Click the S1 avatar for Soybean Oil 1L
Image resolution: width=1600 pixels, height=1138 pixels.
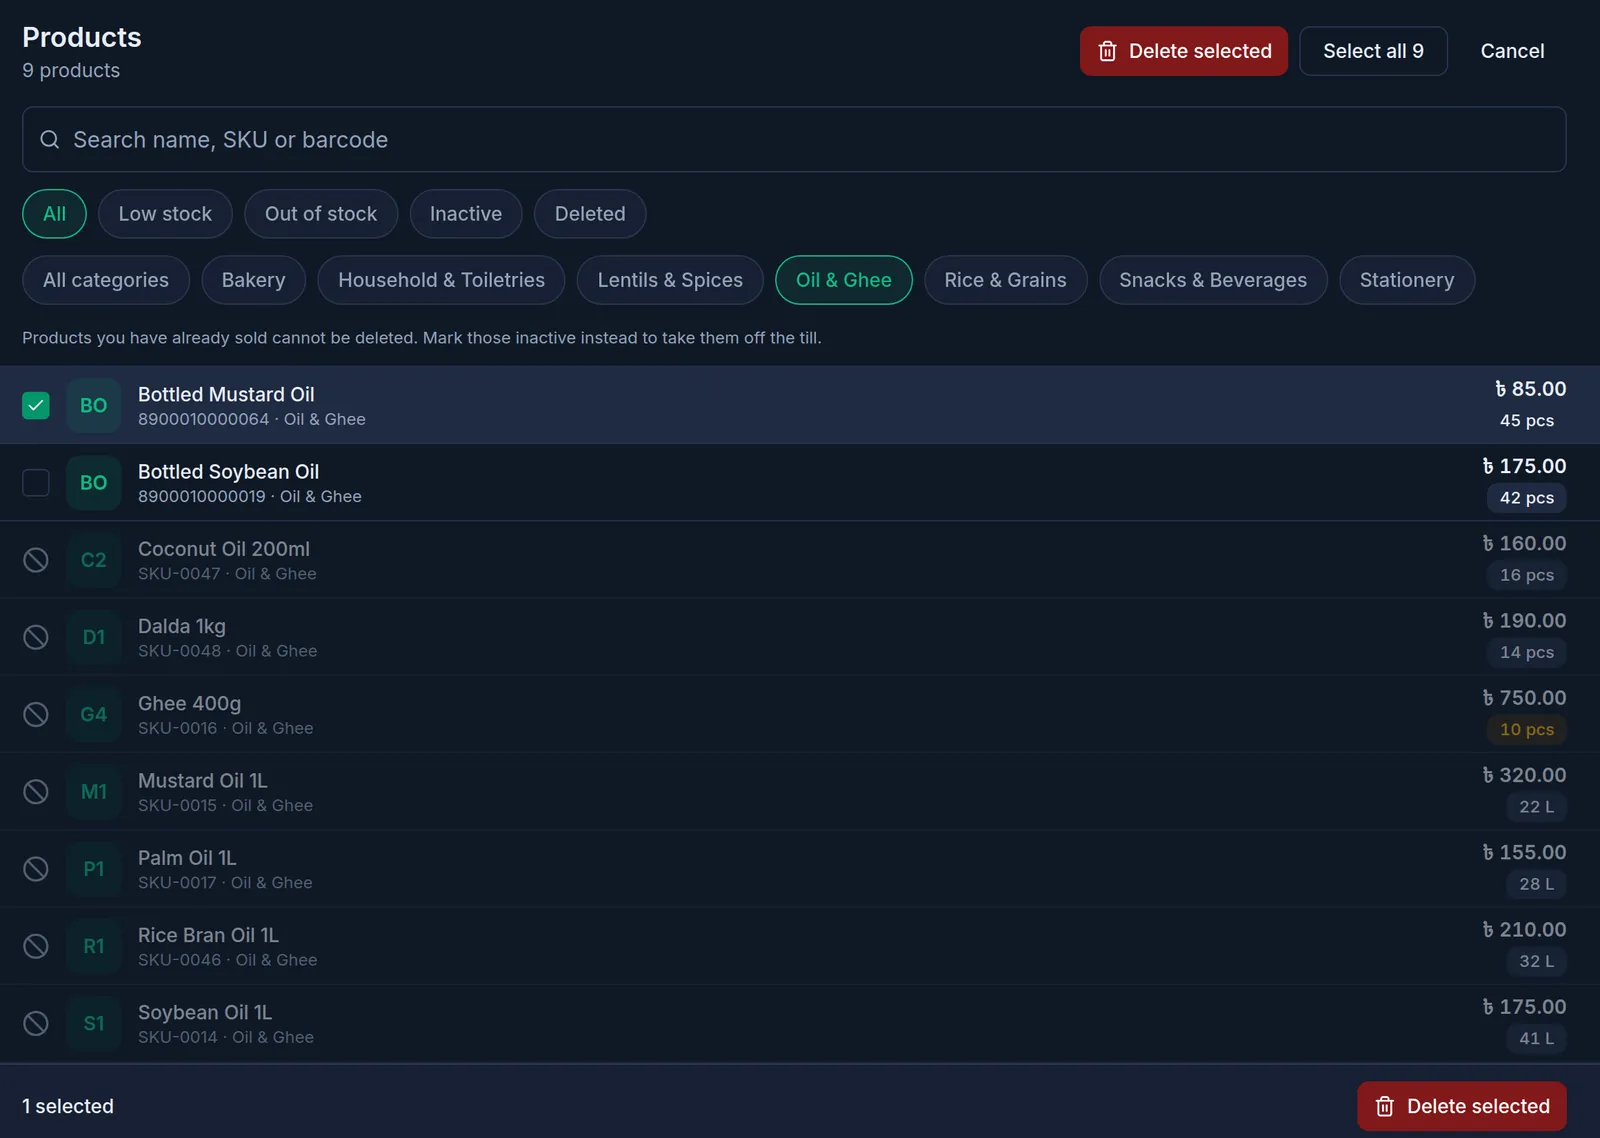click(94, 1023)
